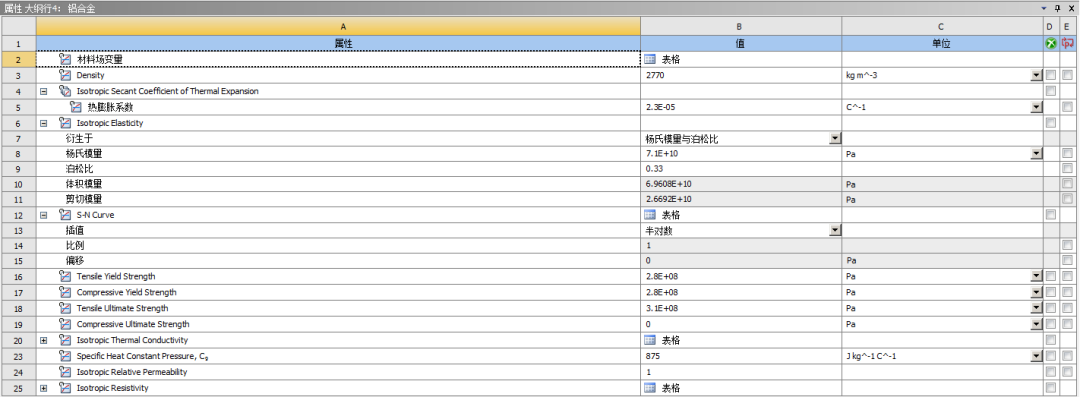Click the 体积模量 value 6.9608E+10
The image size is (1080, 397).
[x=740, y=184]
